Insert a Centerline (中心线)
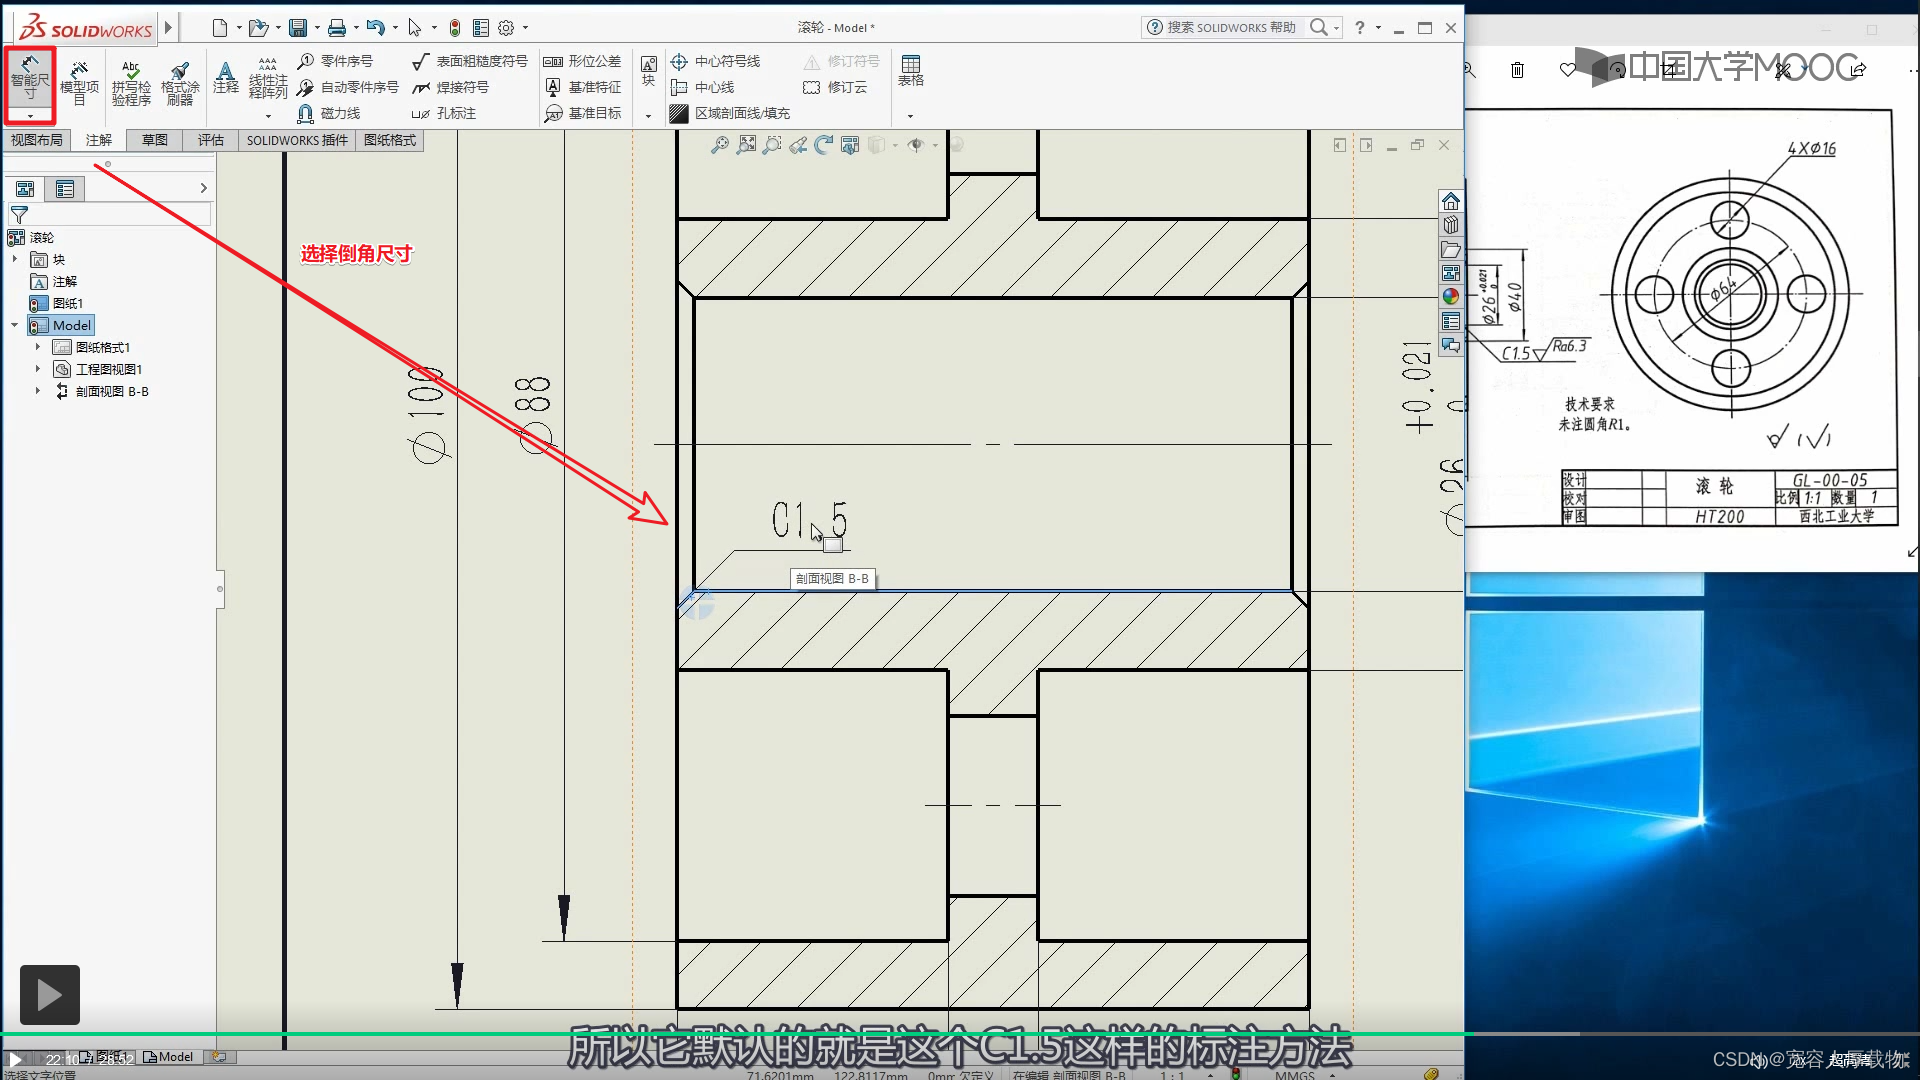 702,87
